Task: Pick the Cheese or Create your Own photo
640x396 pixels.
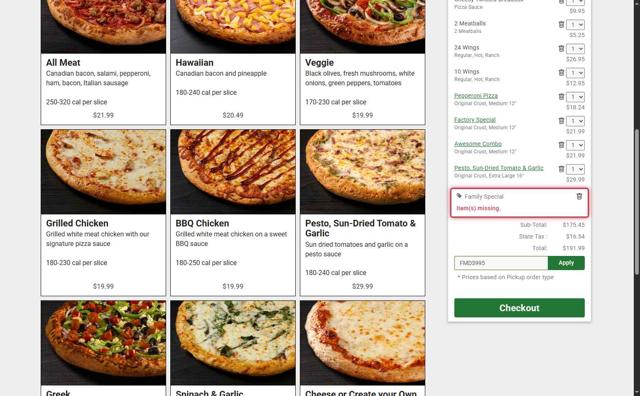Action: (362, 343)
